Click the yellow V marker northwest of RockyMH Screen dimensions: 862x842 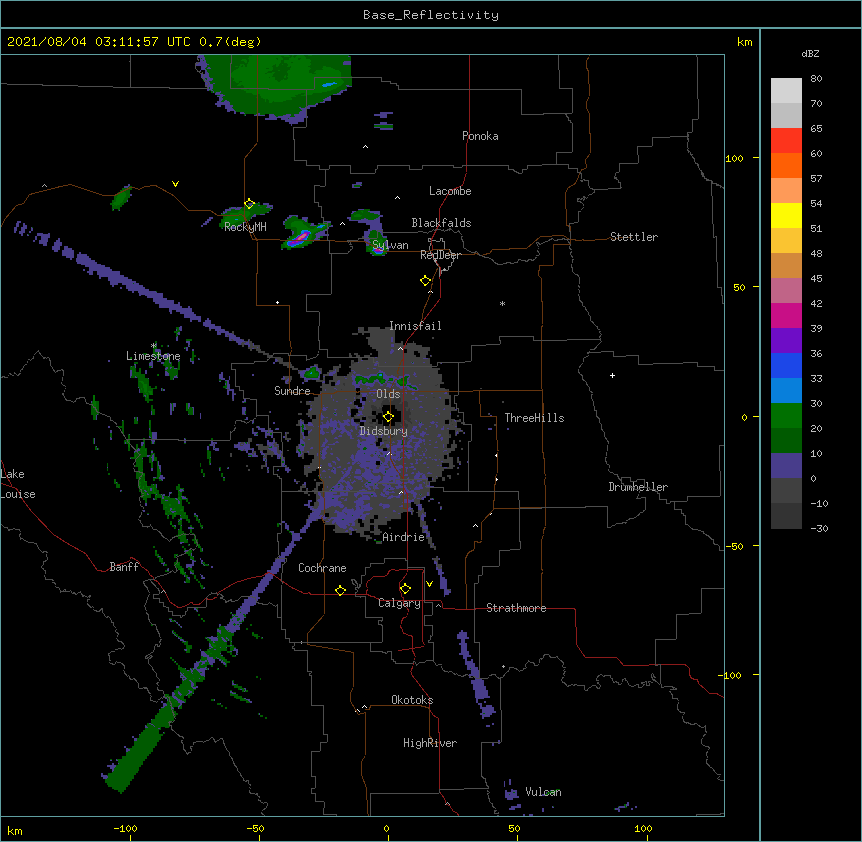tap(175, 184)
